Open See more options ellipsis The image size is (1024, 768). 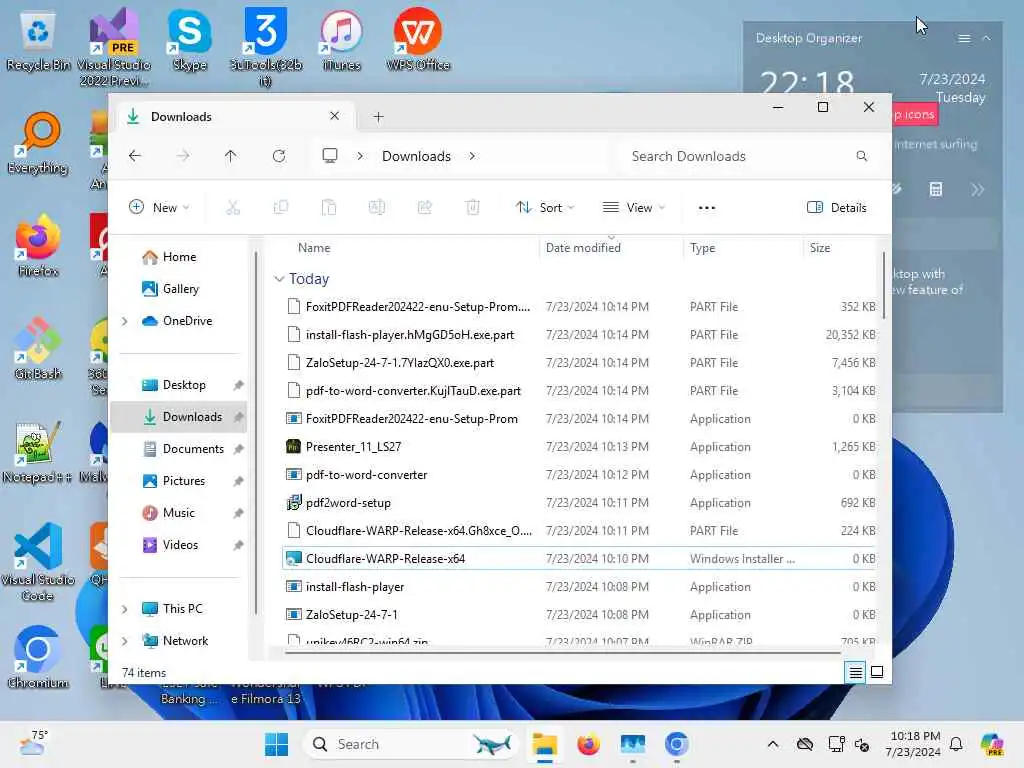(707, 208)
